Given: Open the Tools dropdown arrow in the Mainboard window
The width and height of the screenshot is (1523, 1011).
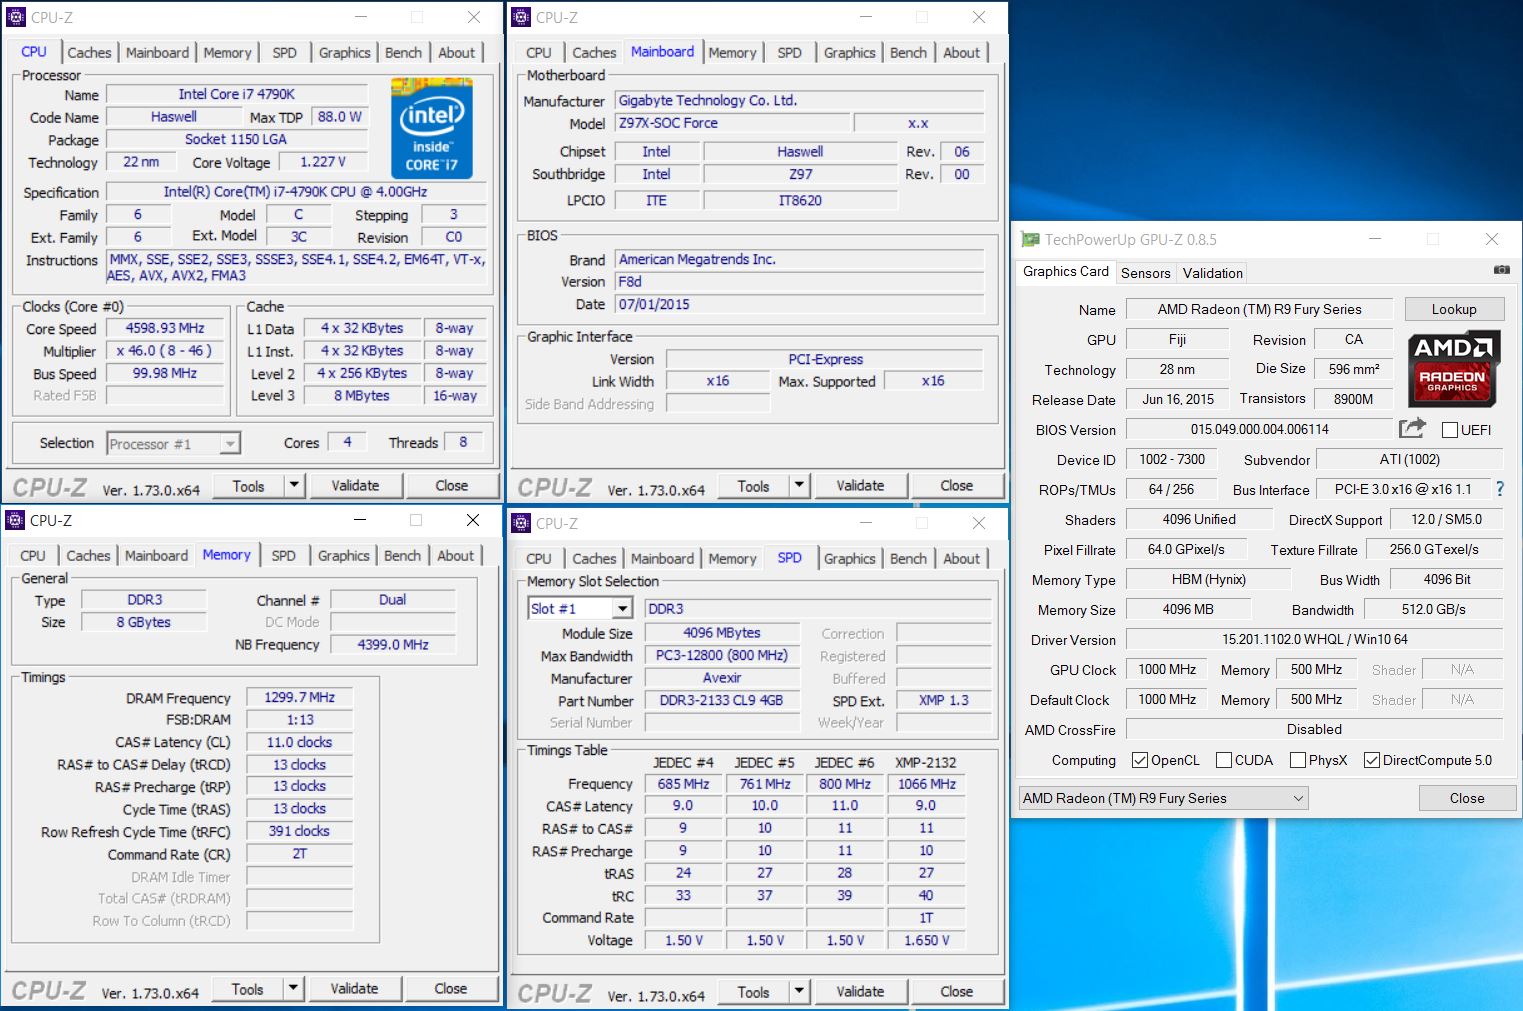Looking at the screenshot, I should (799, 486).
